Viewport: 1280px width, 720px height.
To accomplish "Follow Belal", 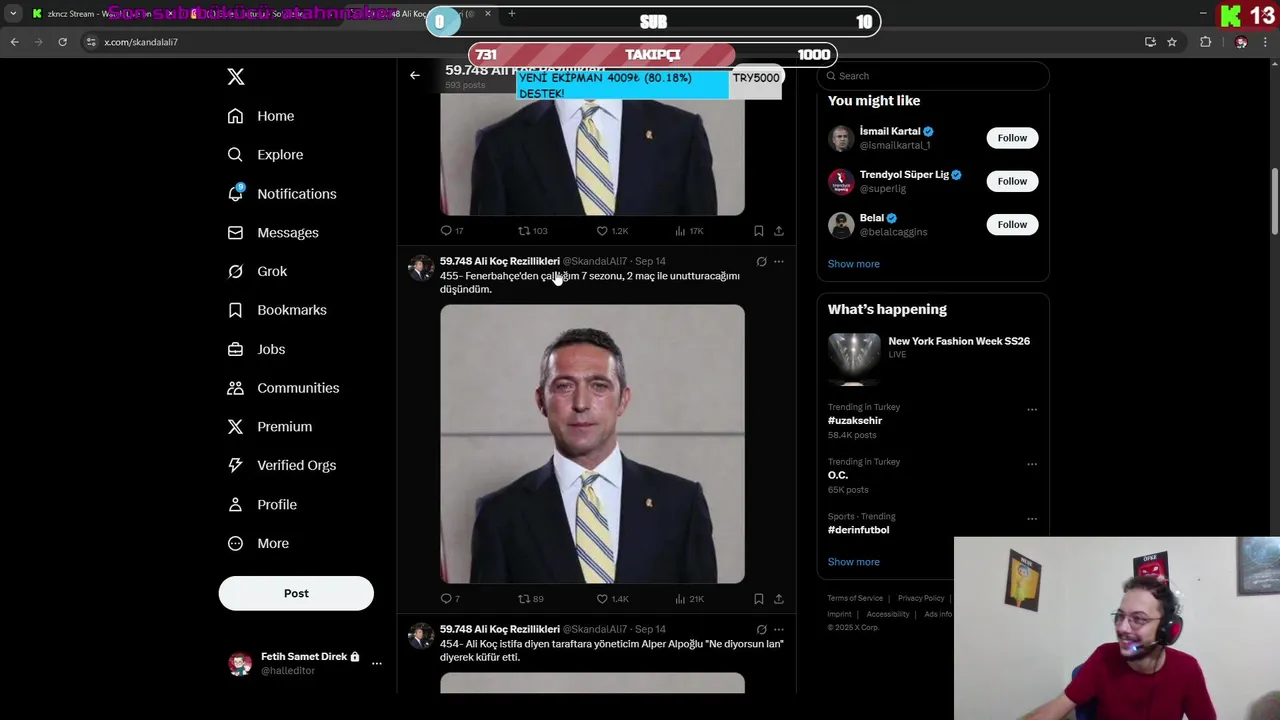I will (1012, 224).
